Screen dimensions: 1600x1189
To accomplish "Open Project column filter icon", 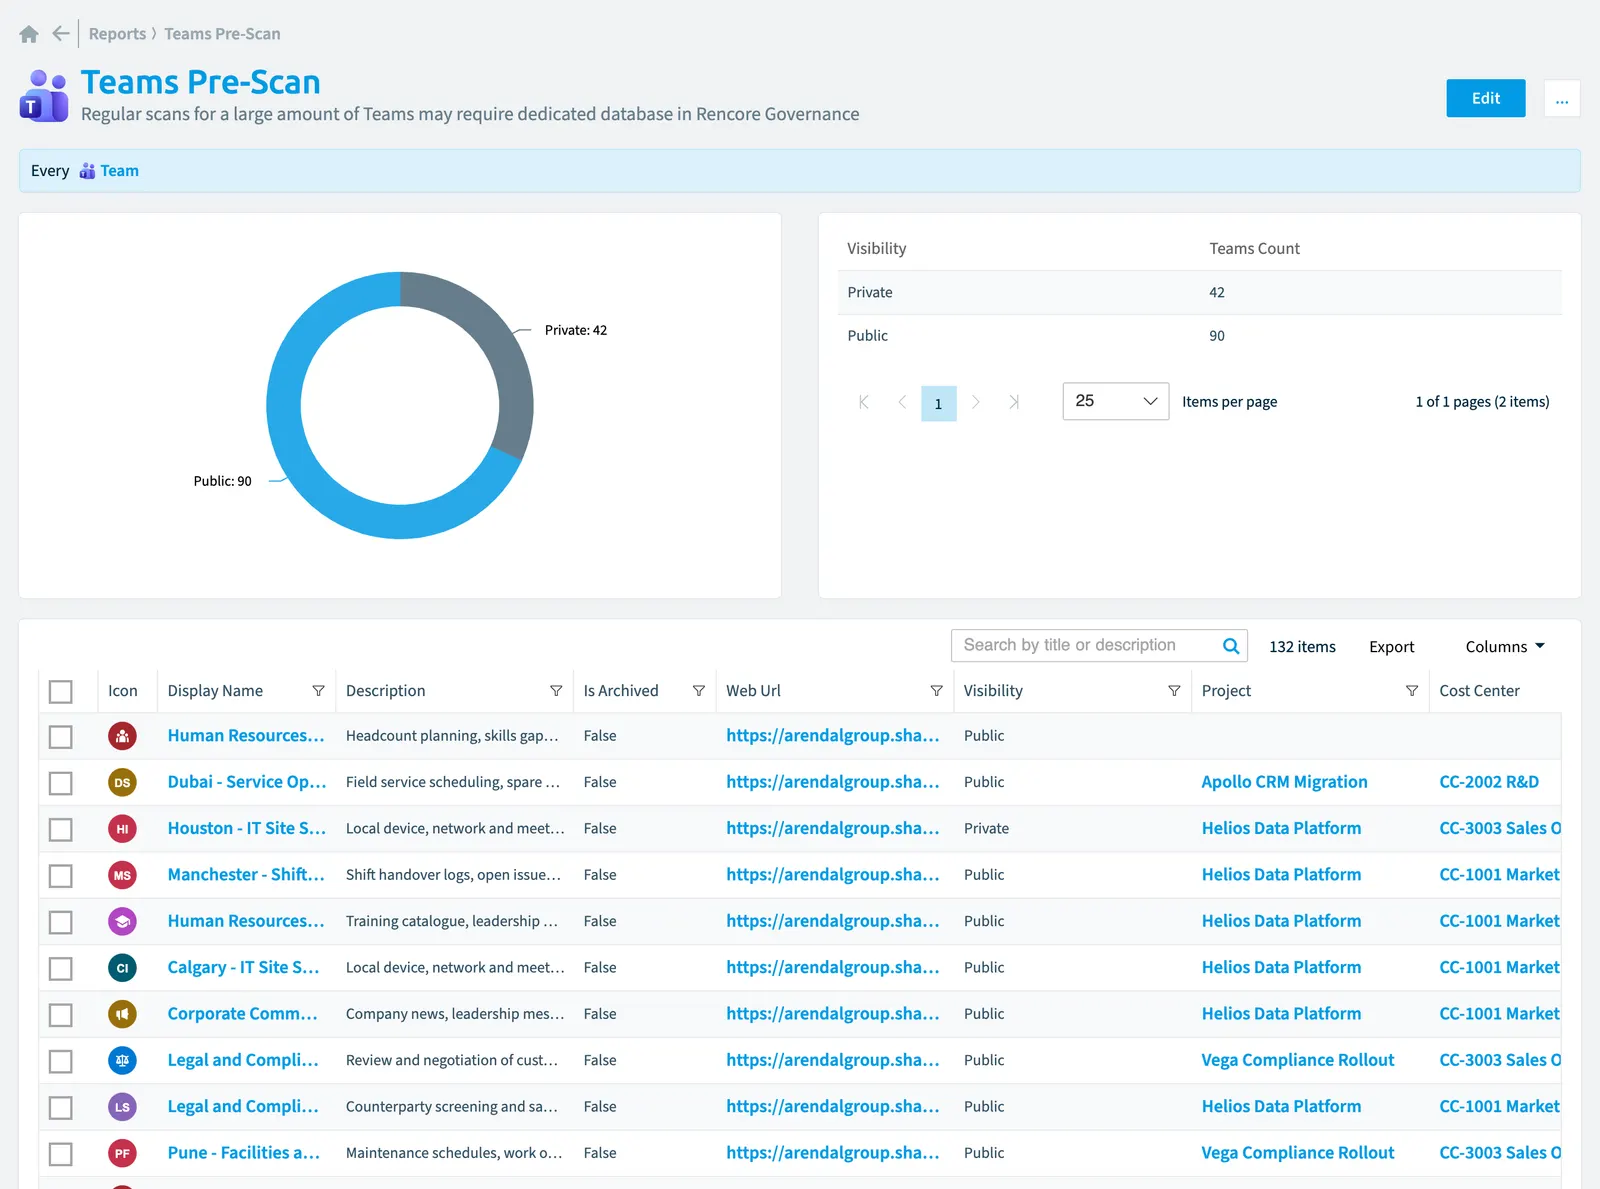I will click(x=1412, y=691).
